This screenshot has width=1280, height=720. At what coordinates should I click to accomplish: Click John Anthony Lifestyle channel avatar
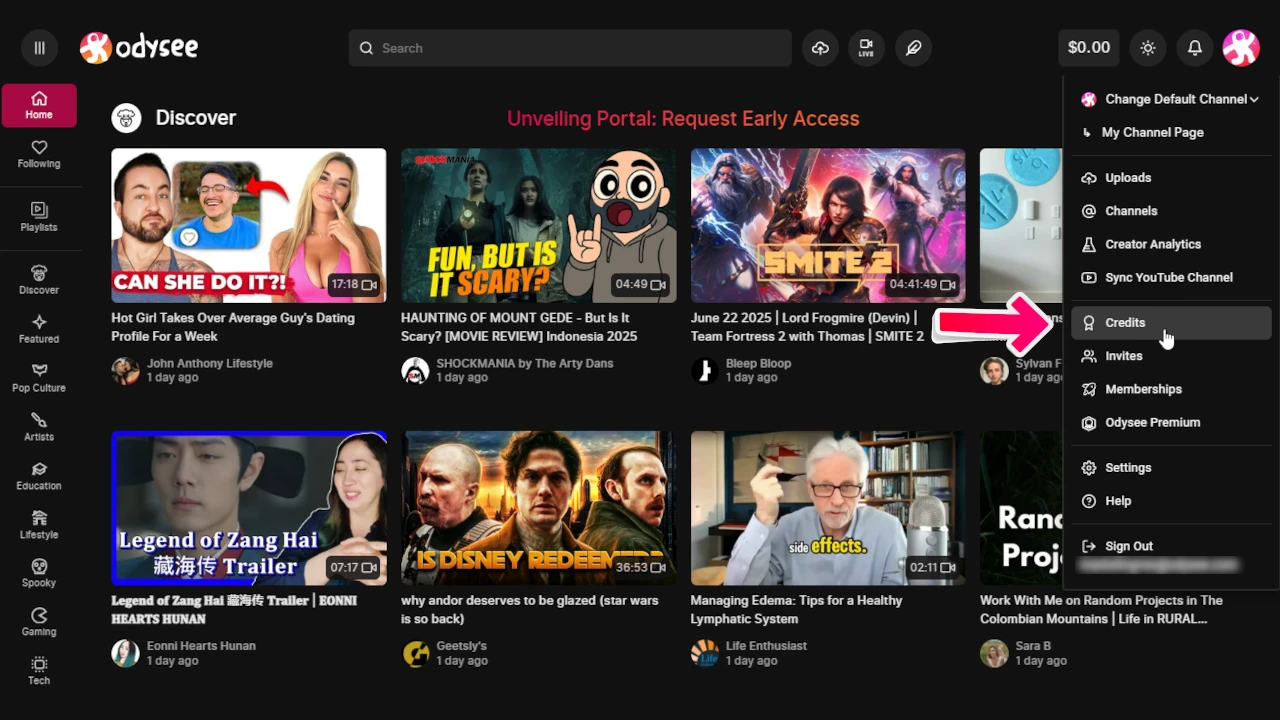(125, 371)
